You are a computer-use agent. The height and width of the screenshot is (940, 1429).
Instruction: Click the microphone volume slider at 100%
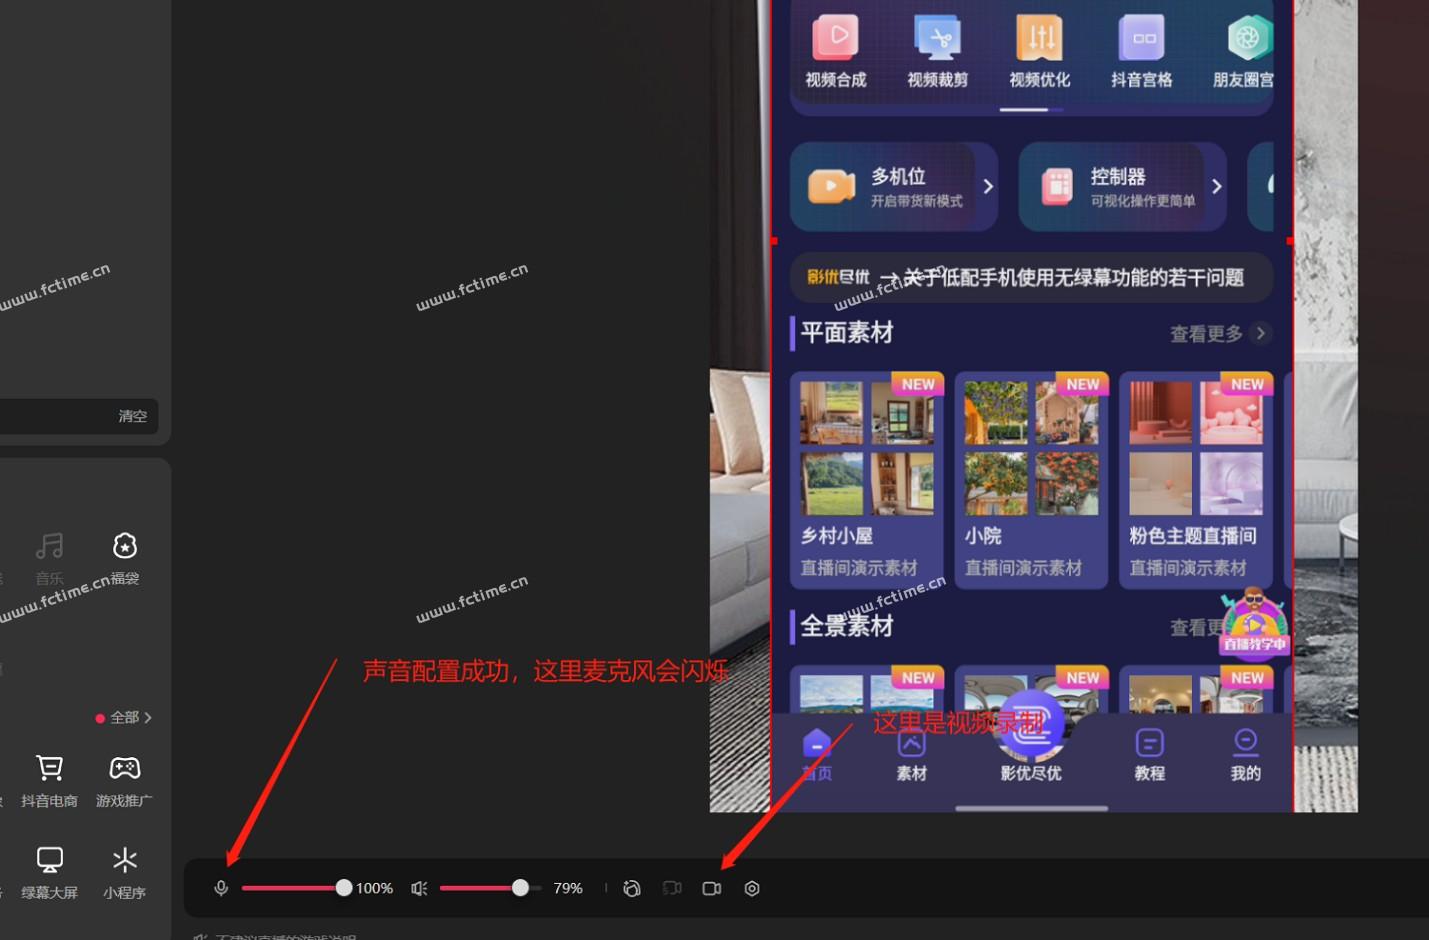pyautogui.click(x=296, y=888)
